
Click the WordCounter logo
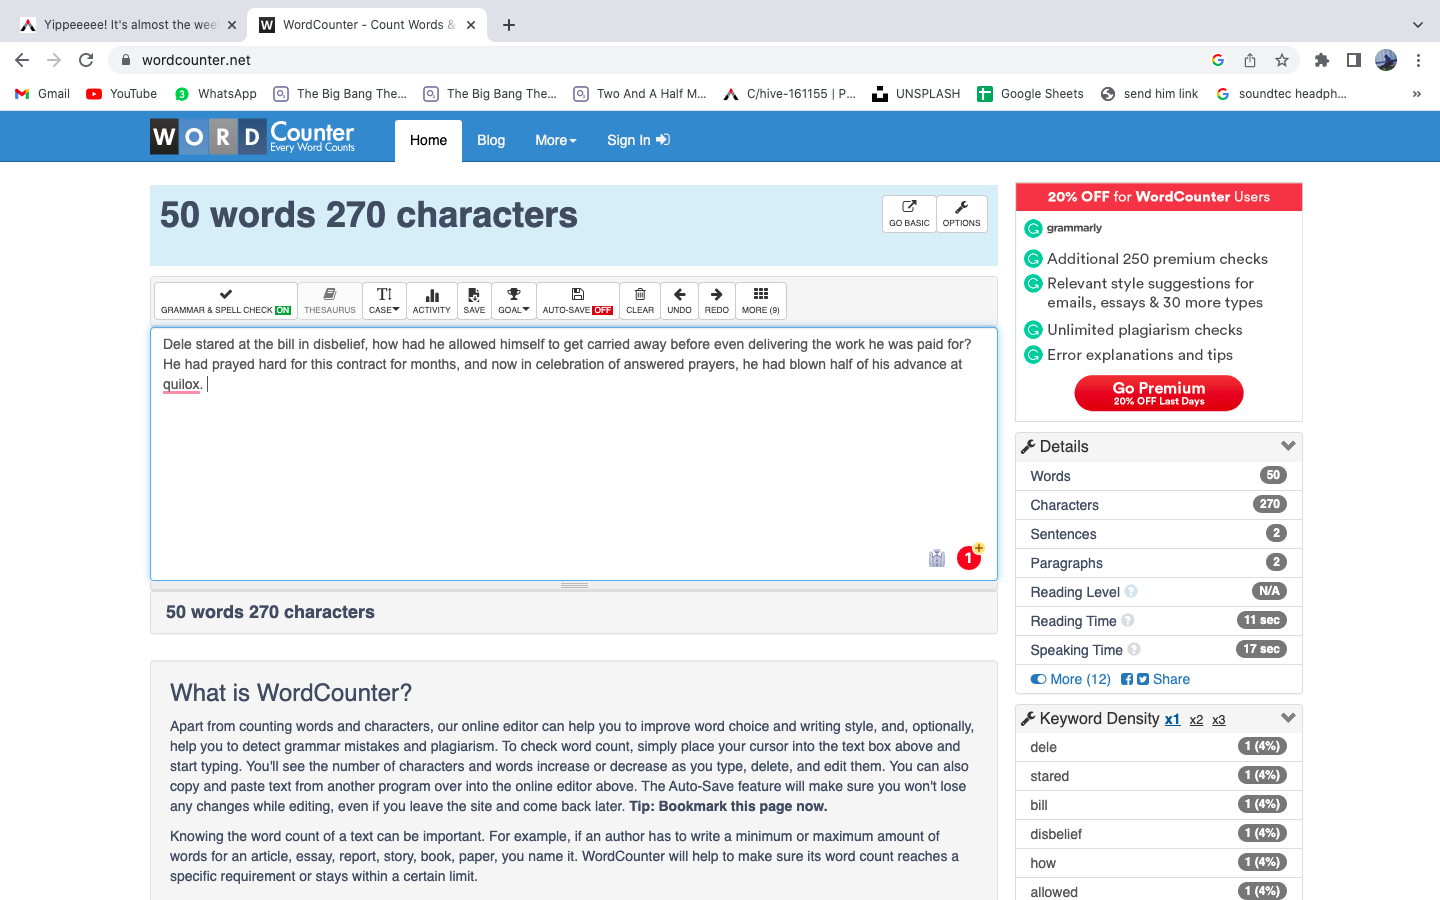pyautogui.click(x=253, y=137)
